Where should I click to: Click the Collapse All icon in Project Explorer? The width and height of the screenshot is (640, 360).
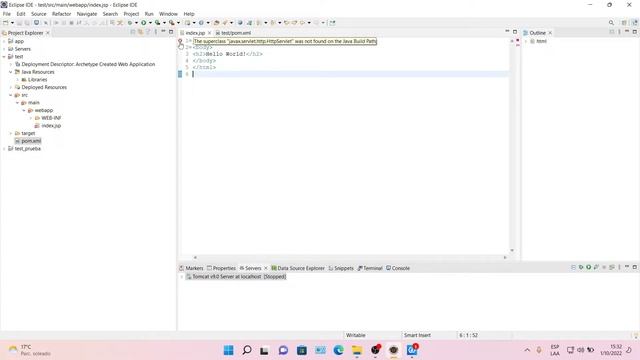(x=133, y=32)
